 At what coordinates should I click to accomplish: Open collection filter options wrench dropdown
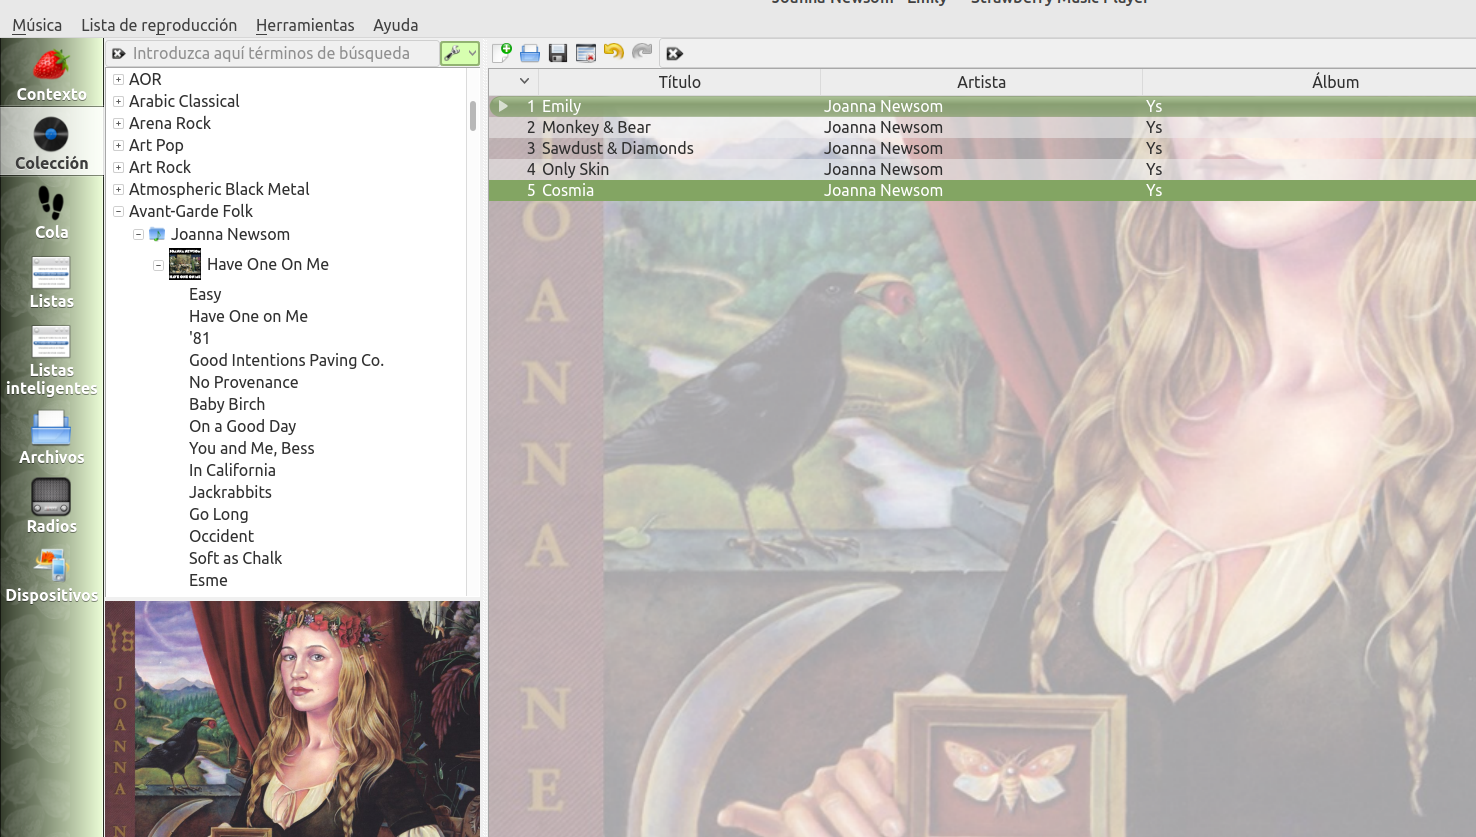tap(460, 53)
